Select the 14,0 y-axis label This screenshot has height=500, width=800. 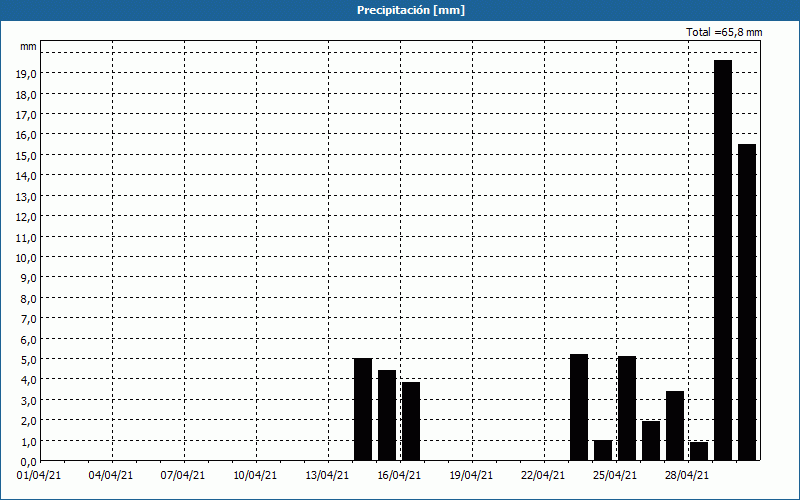[x=26, y=176]
